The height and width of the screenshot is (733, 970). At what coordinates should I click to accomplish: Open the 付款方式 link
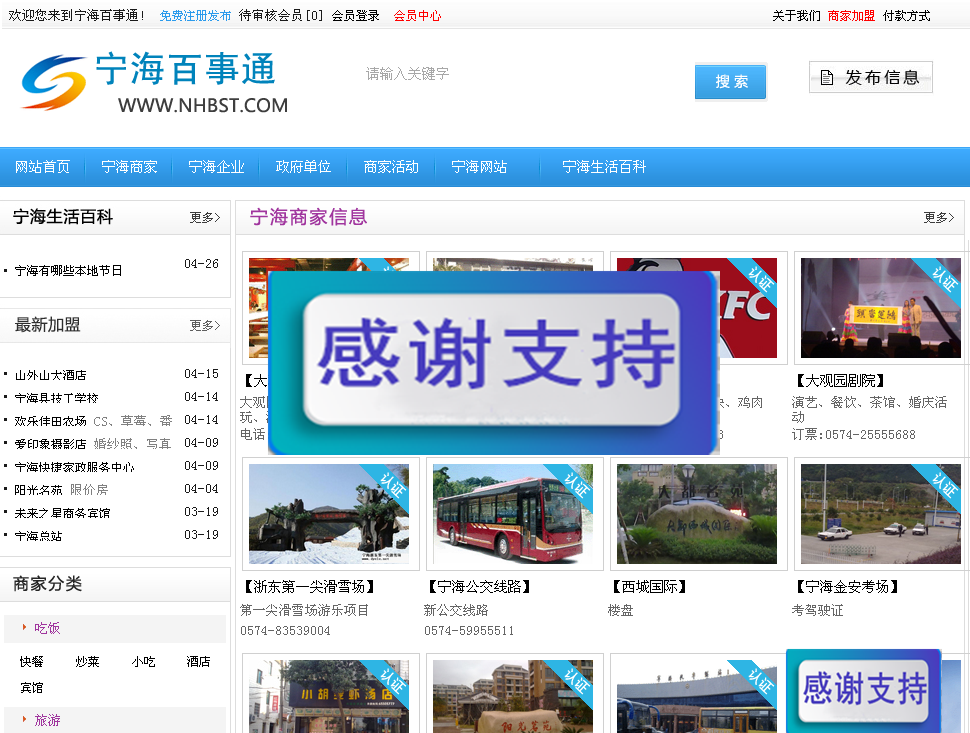click(x=906, y=15)
